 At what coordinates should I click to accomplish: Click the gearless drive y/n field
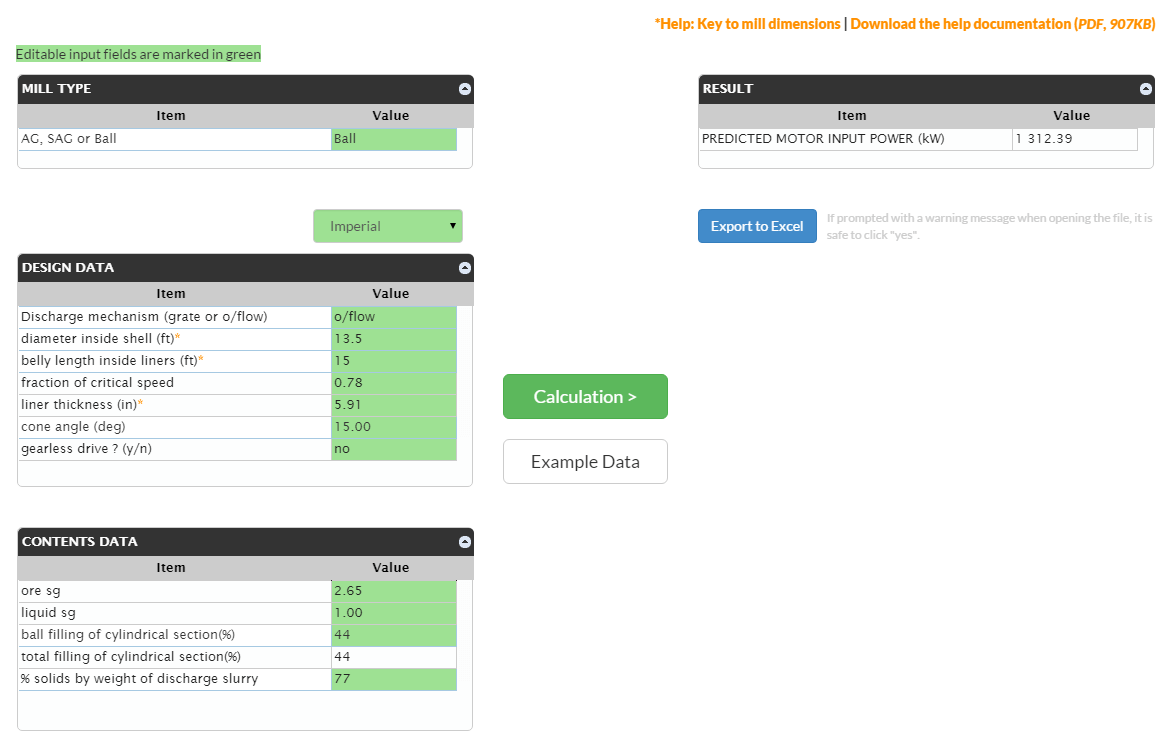(393, 449)
